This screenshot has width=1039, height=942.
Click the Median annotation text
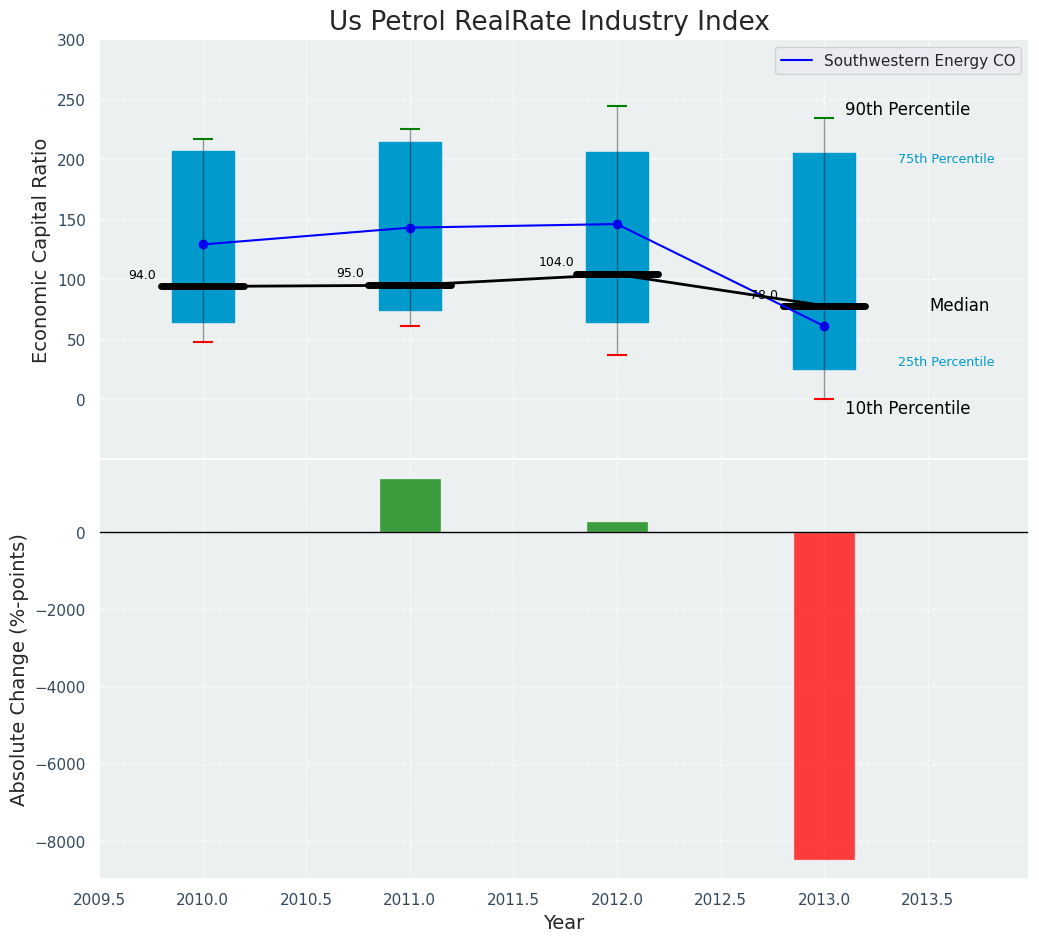click(958, 306)
